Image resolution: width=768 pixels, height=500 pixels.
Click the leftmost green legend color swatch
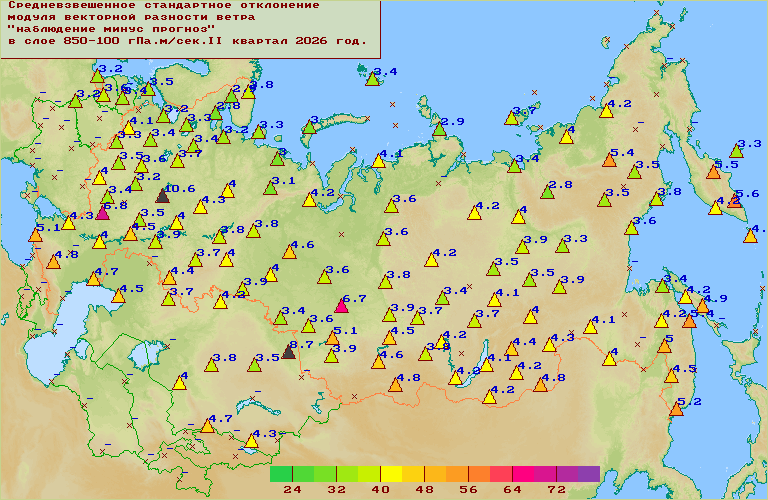281,474
